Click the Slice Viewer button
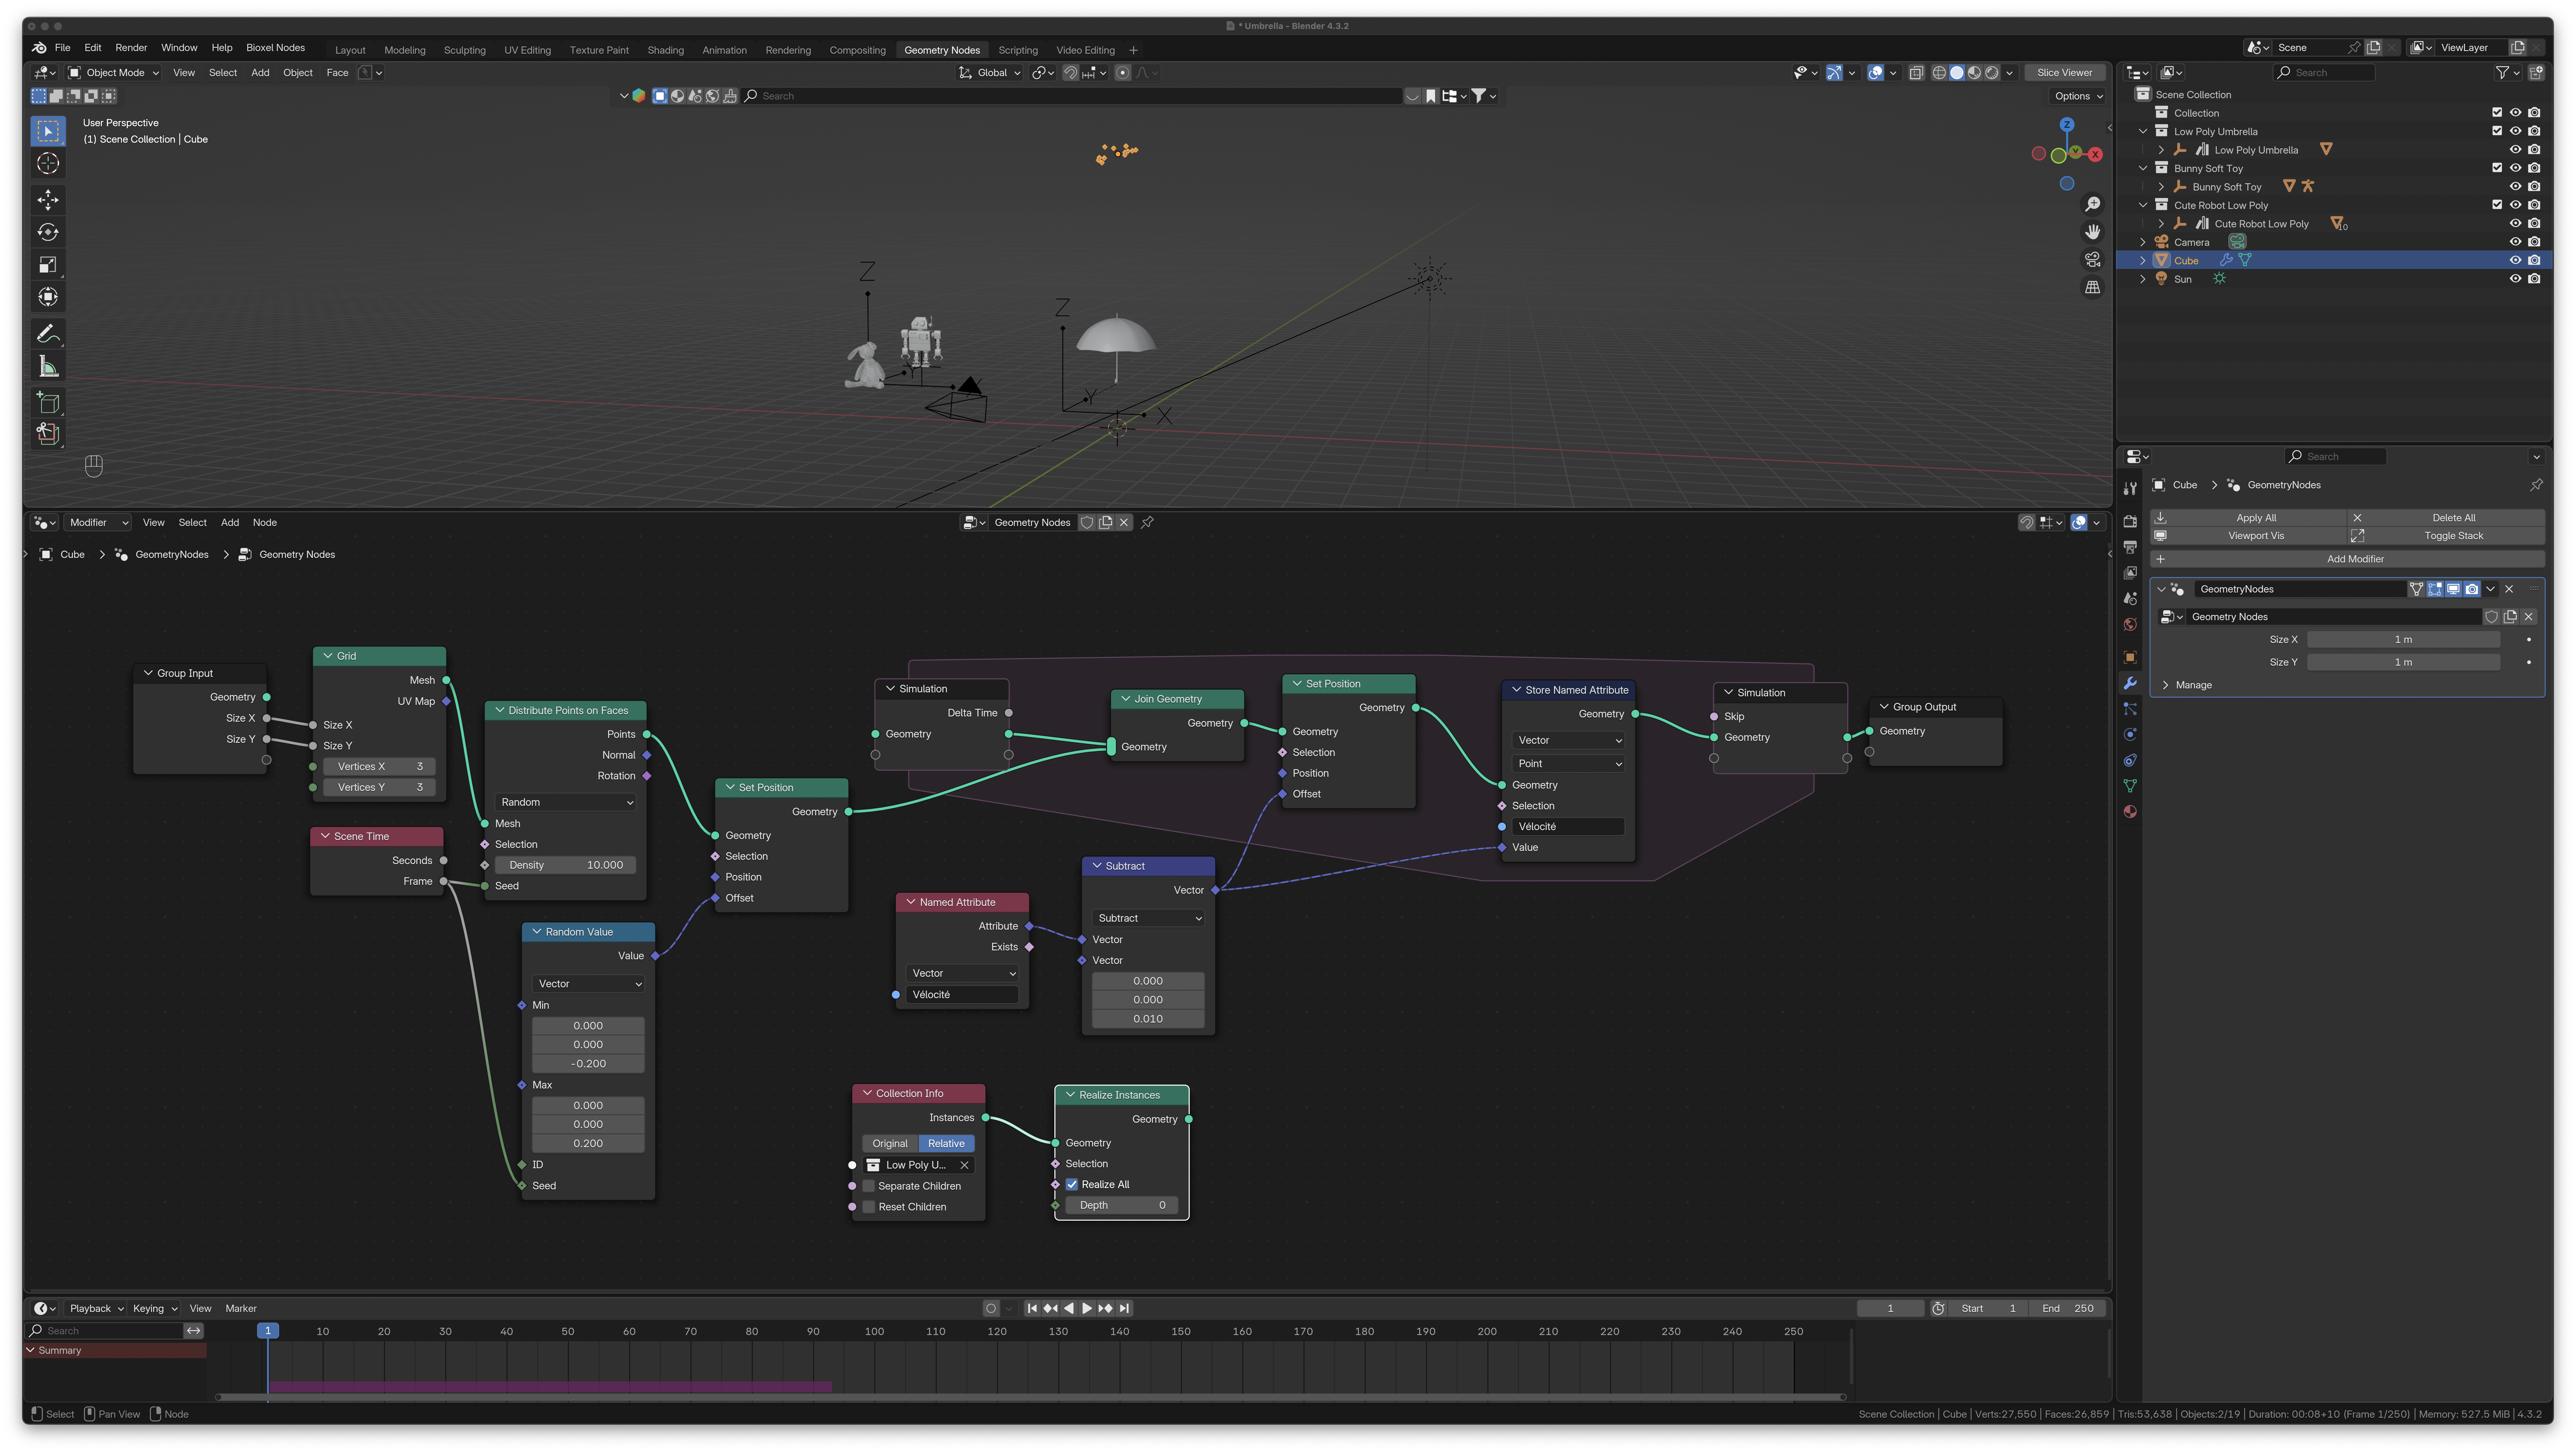Image resolution: width=2576 pixels, height=1452 pixels. (2064, 73)
